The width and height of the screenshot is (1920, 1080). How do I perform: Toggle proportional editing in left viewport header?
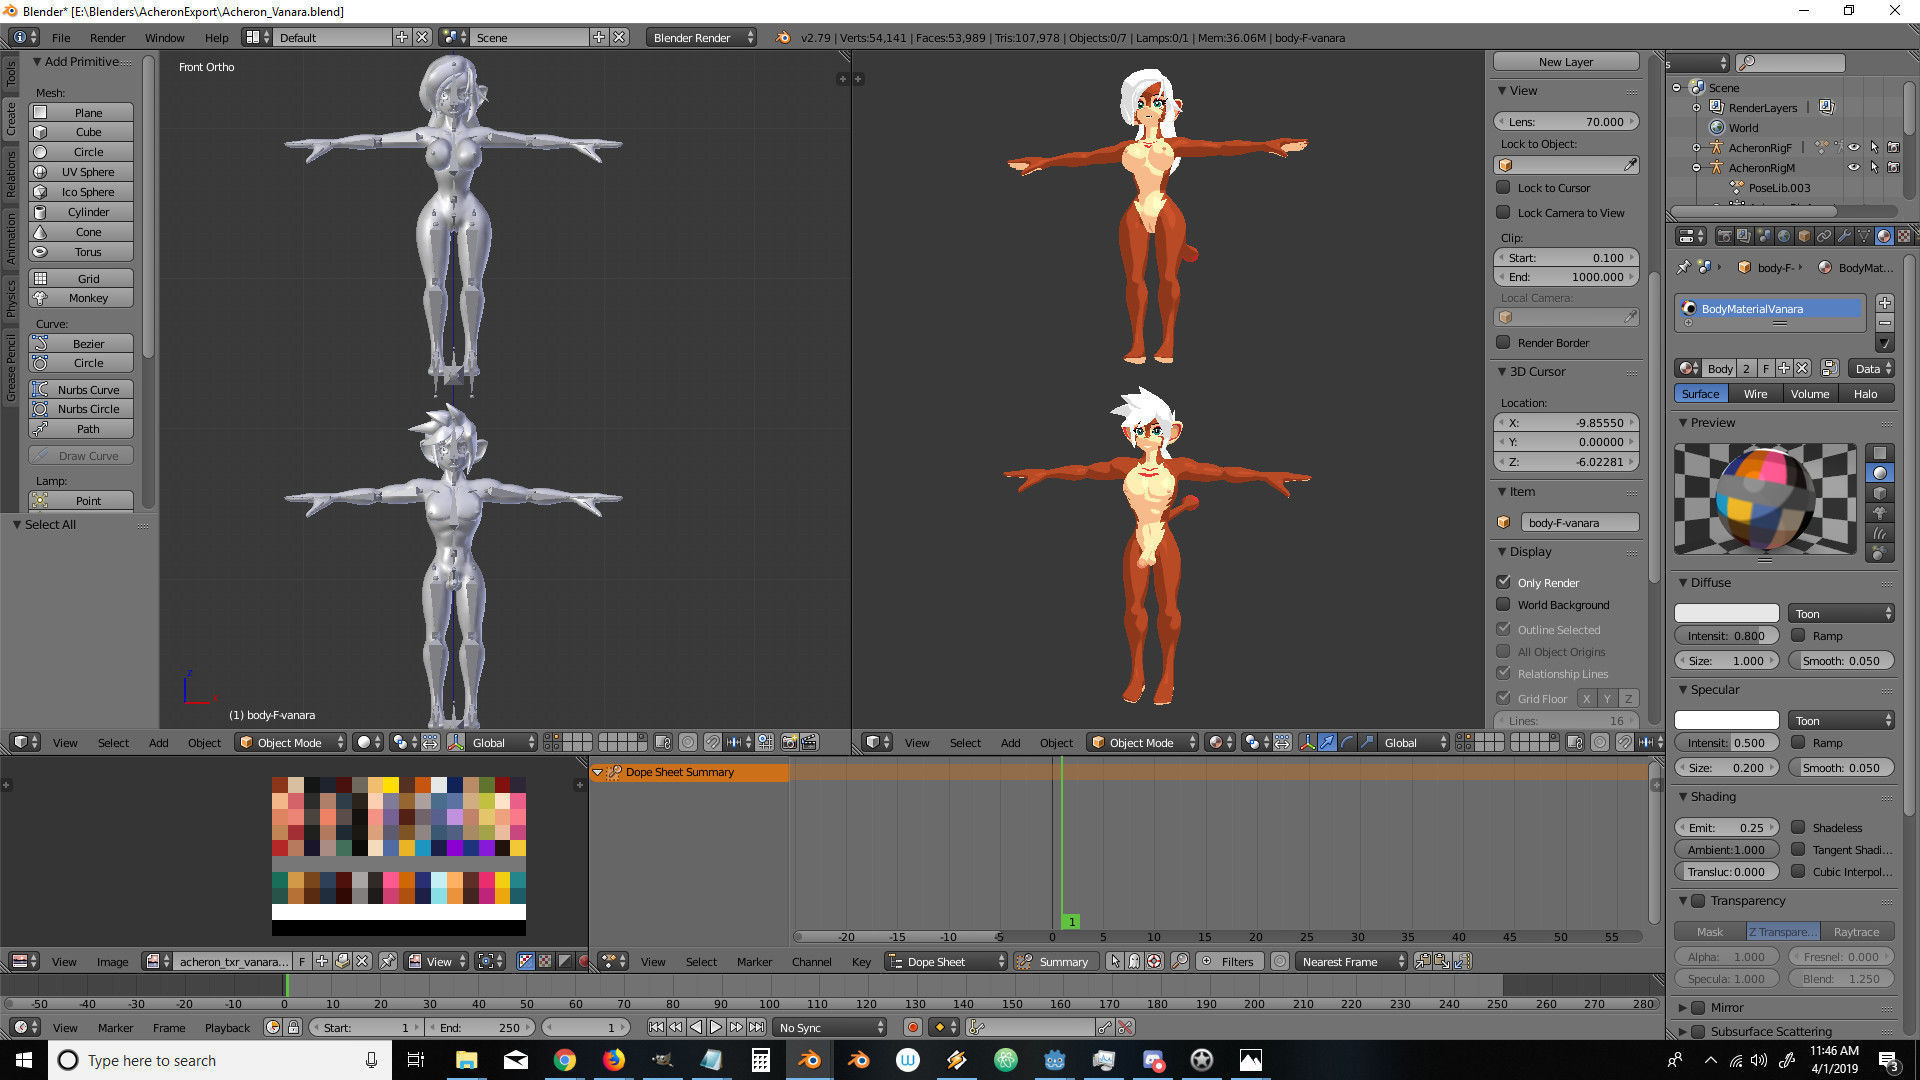pos(687,742)
